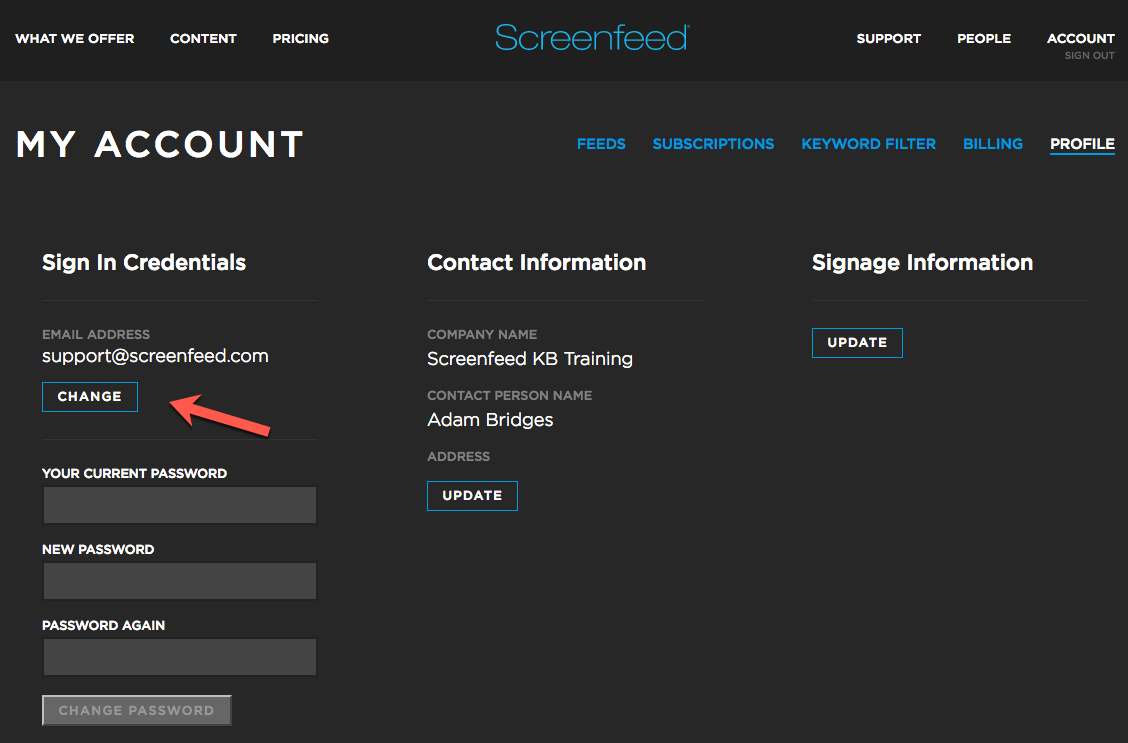Open the Support page
This screenshot has width=1128, height=743.
(888, 39)
